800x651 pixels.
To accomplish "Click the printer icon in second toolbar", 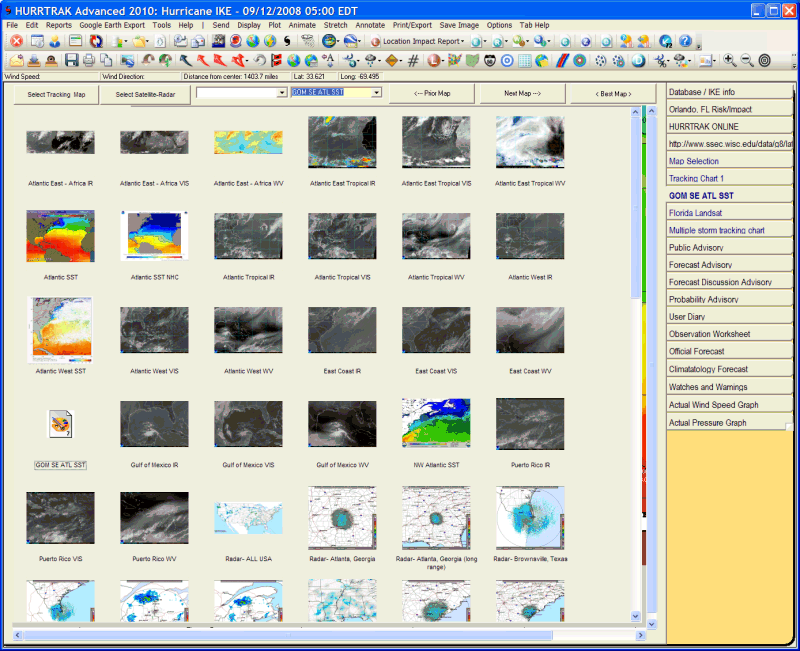I will point(90,61).
